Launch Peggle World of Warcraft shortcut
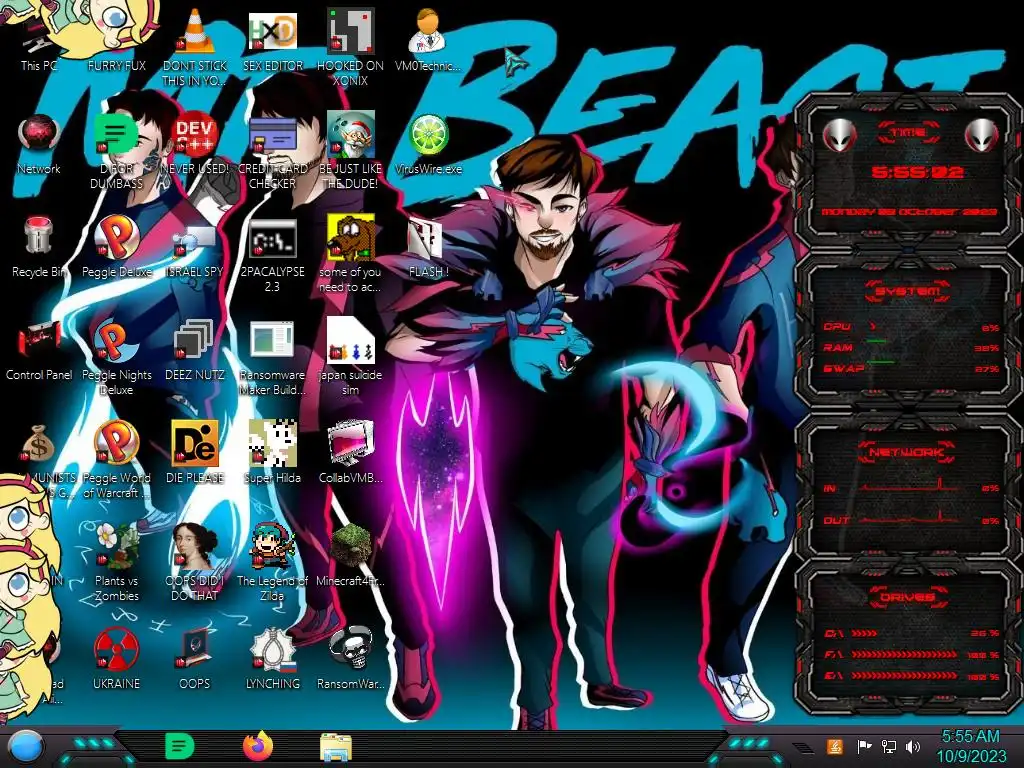 tap(116, 458)
